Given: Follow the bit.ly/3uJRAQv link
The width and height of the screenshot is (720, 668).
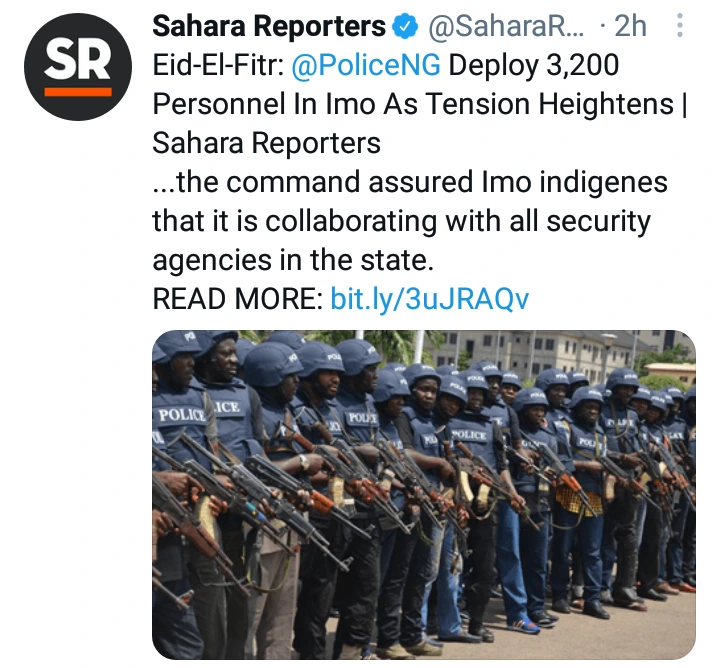Looking at the screenshot, I should point(430,299).
